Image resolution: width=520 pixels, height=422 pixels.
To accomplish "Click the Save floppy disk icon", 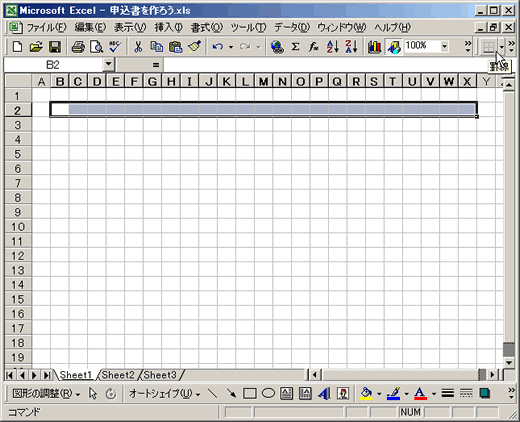I will coord(55,47).
